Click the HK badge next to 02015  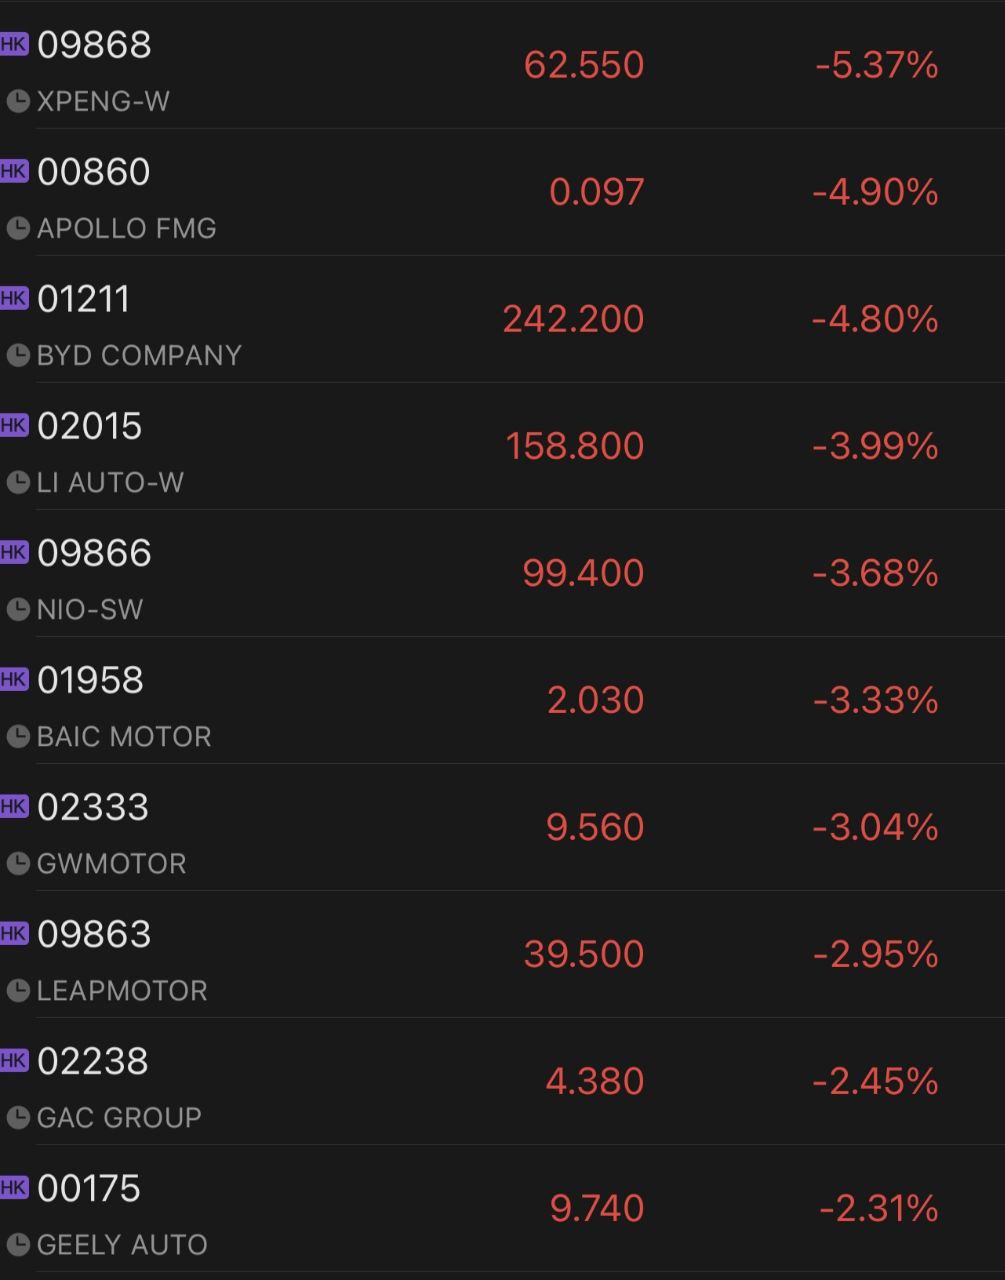(14, 425)
